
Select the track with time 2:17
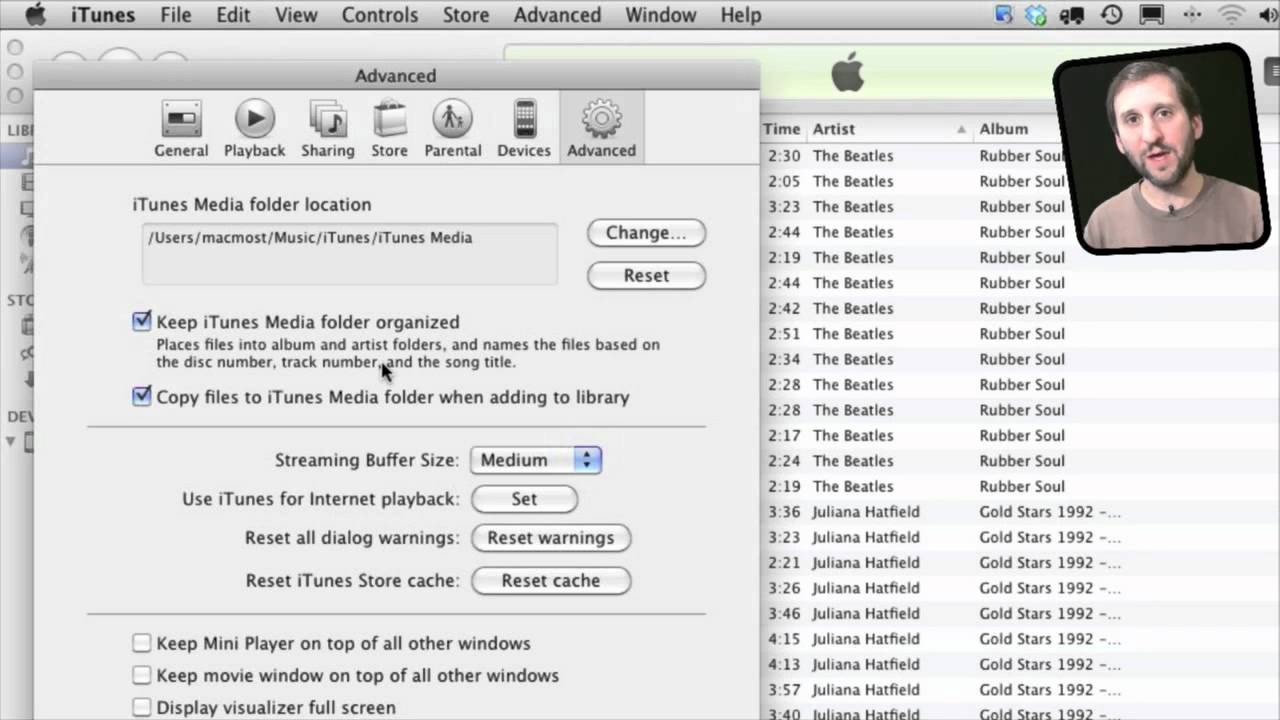(x=1020, y=435)
